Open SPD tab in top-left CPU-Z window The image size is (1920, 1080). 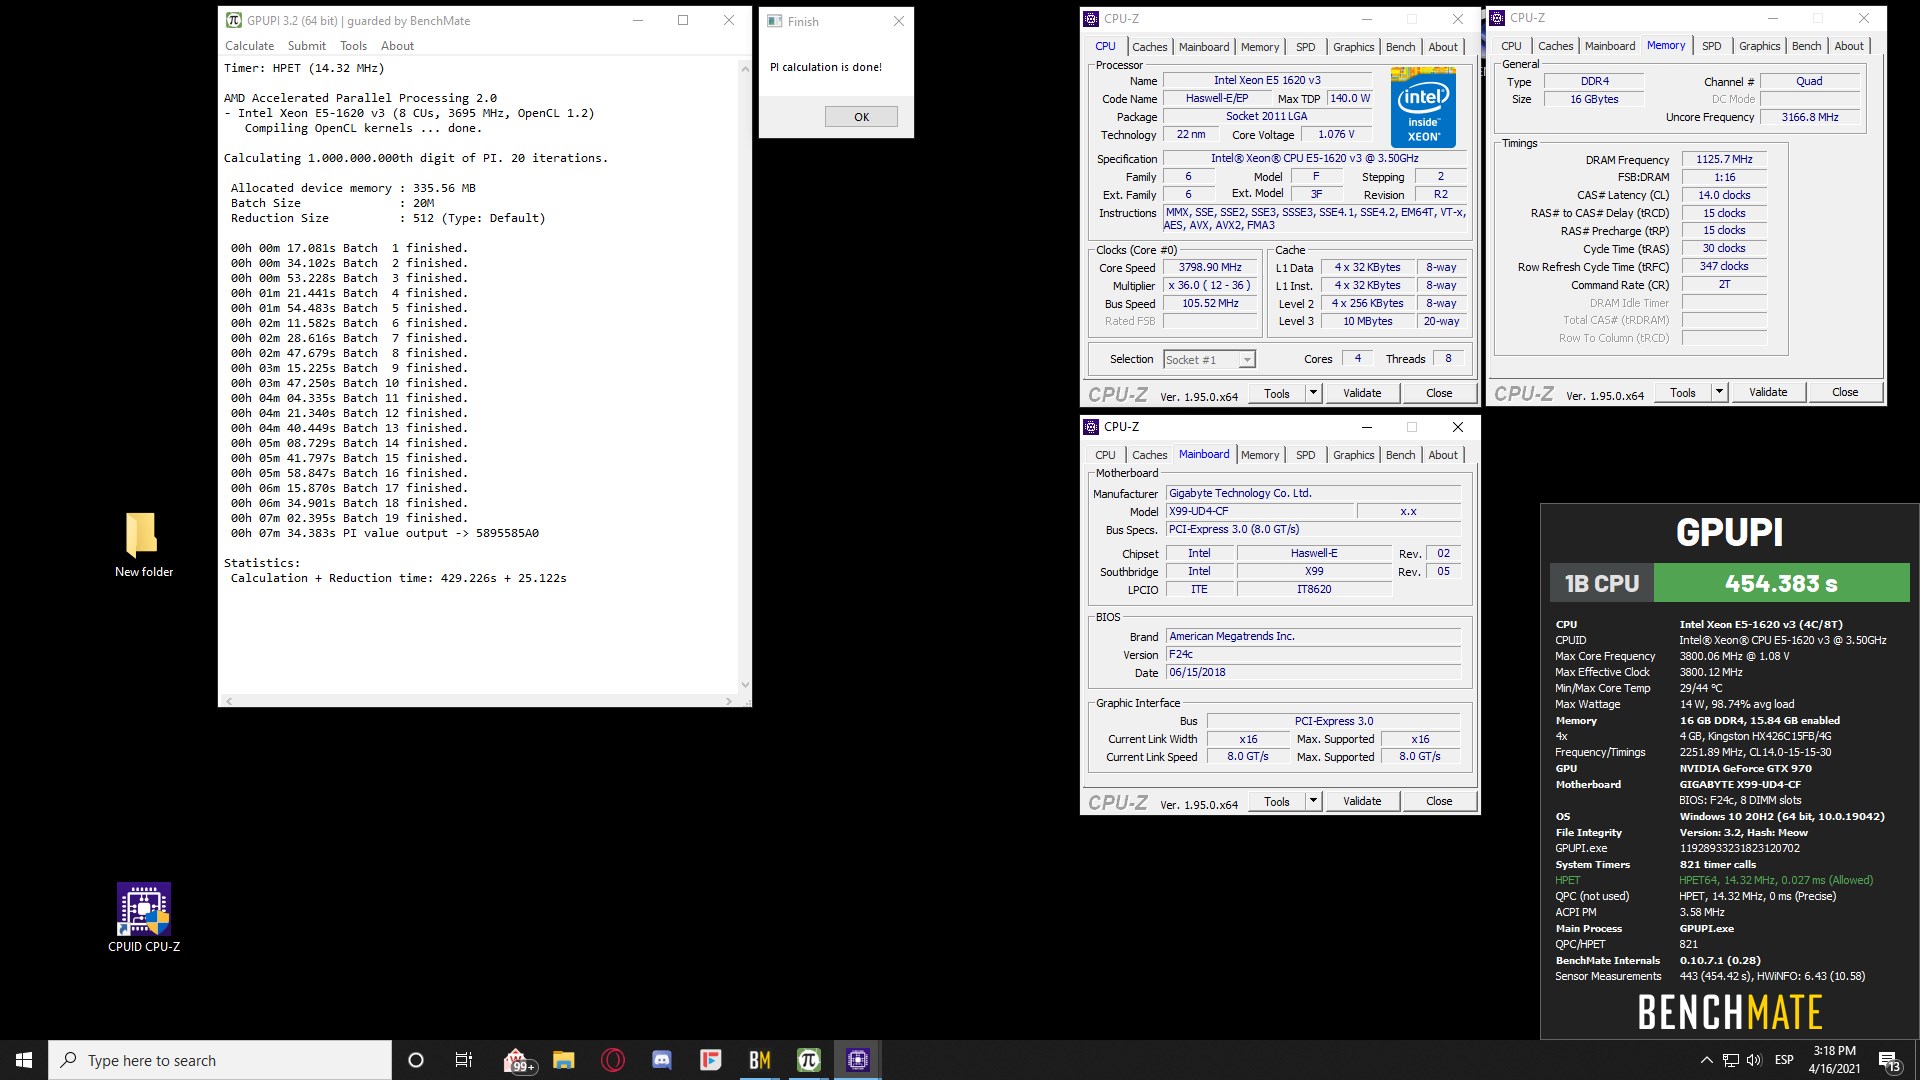coord(1305,47)
